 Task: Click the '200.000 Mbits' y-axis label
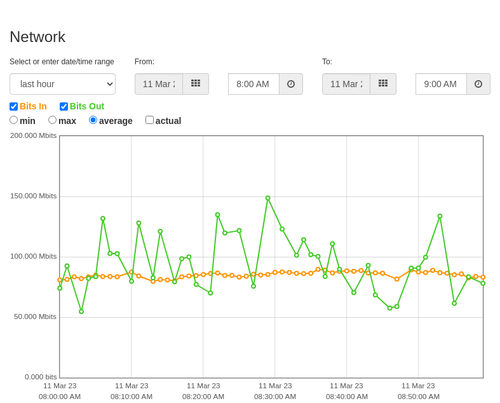pos(33,136)
